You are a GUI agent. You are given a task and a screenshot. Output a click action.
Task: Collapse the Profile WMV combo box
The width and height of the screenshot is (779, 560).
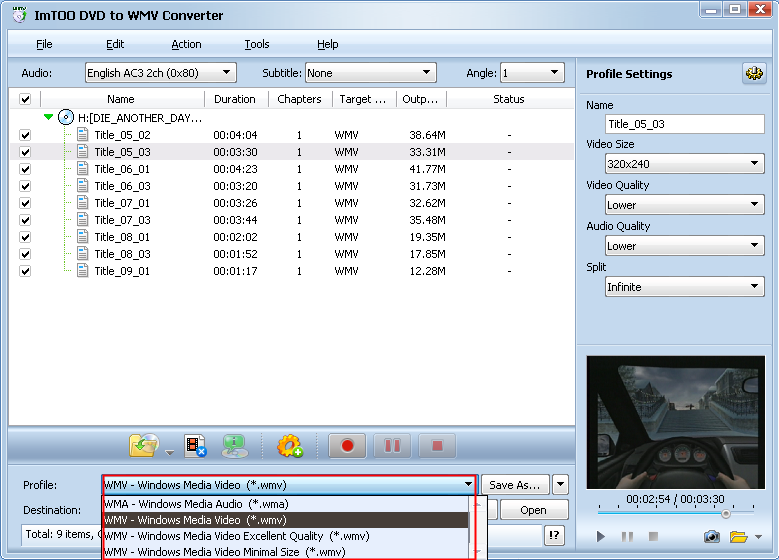(289, 485)
